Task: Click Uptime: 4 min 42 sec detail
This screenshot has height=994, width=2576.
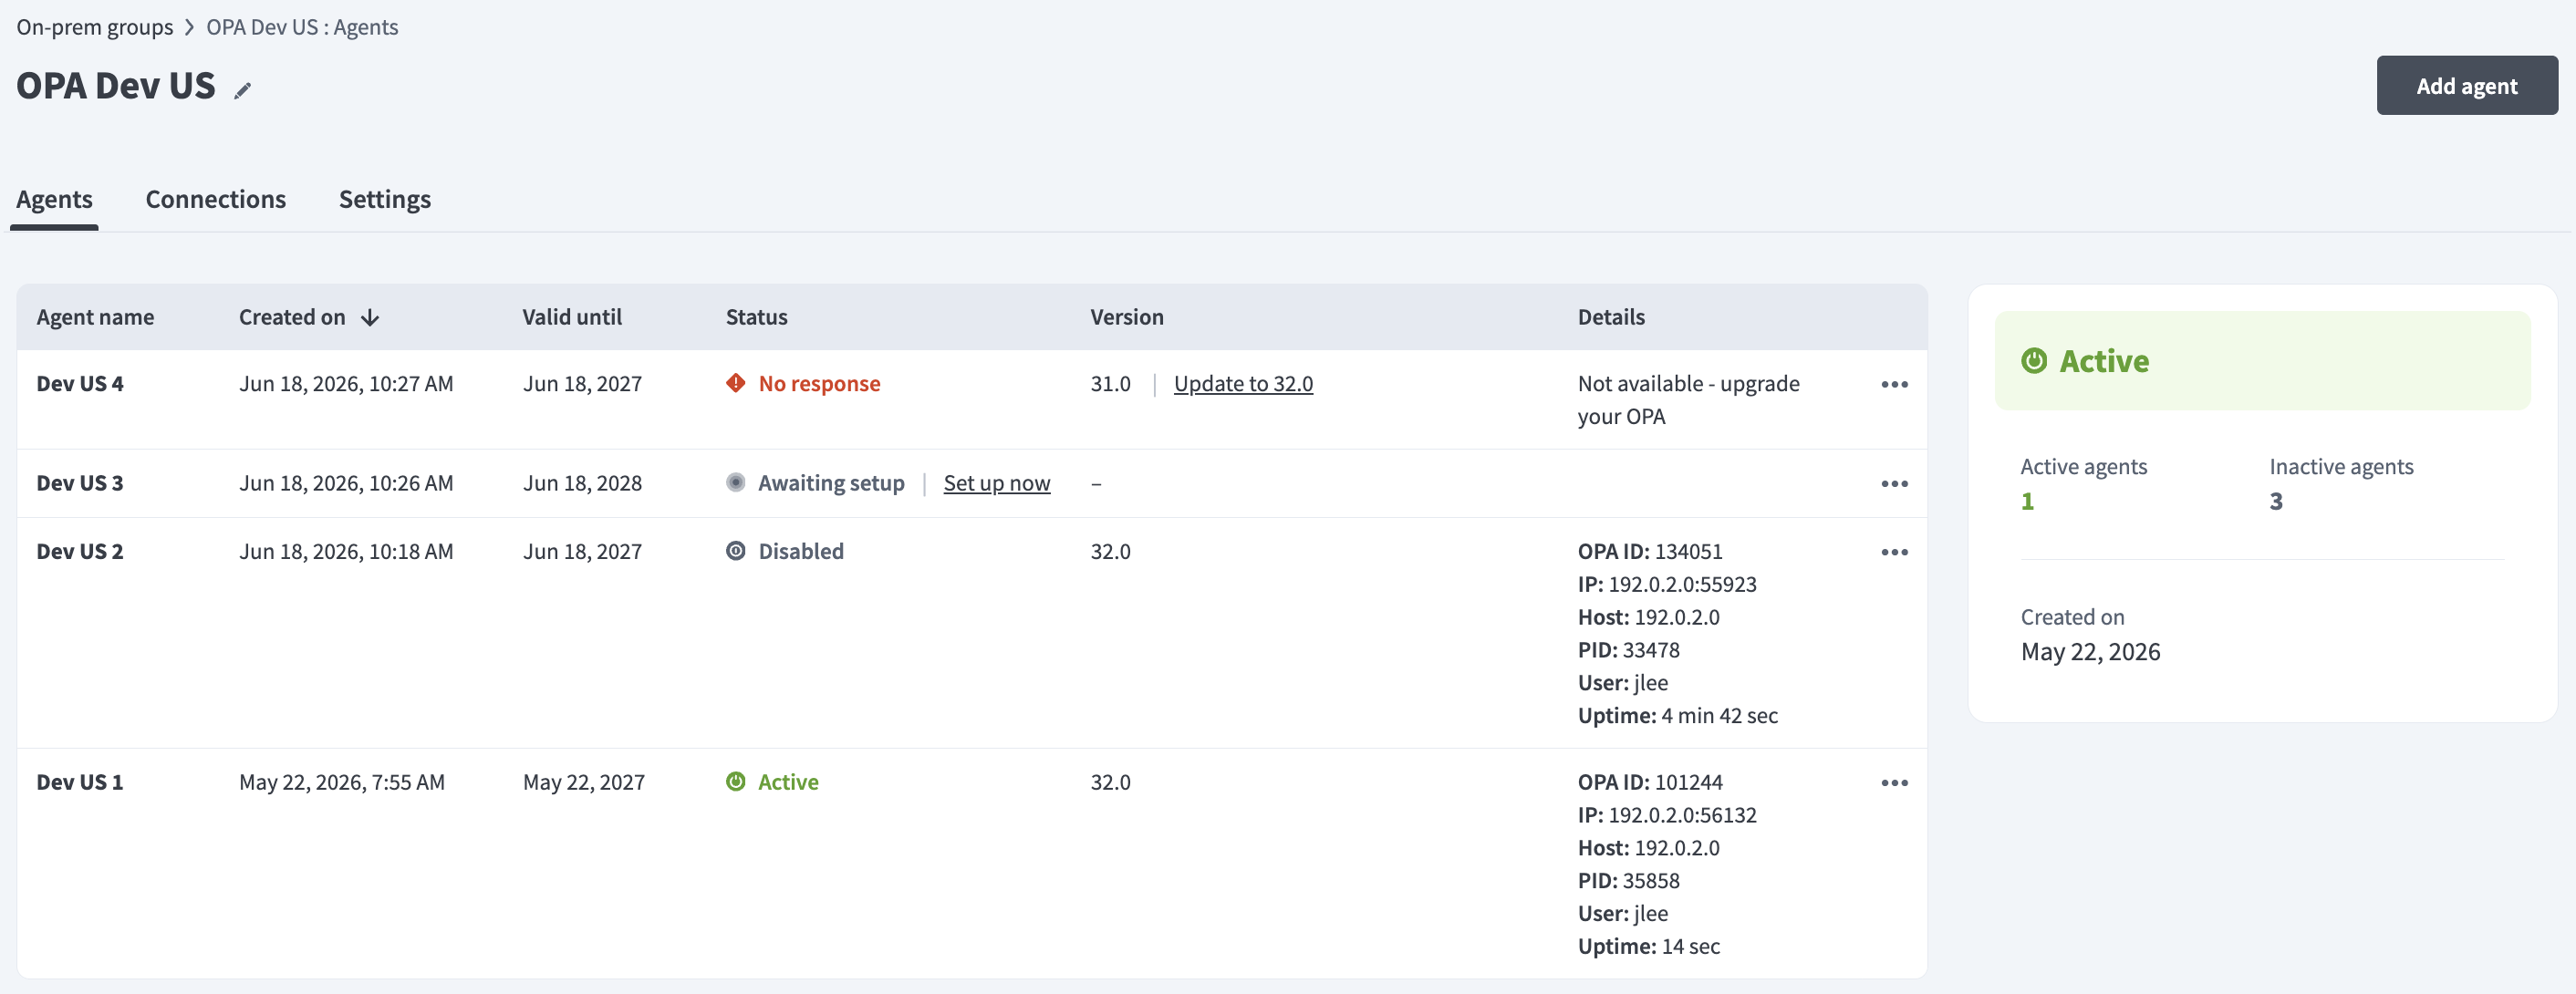Action: tap(1678, 715)
